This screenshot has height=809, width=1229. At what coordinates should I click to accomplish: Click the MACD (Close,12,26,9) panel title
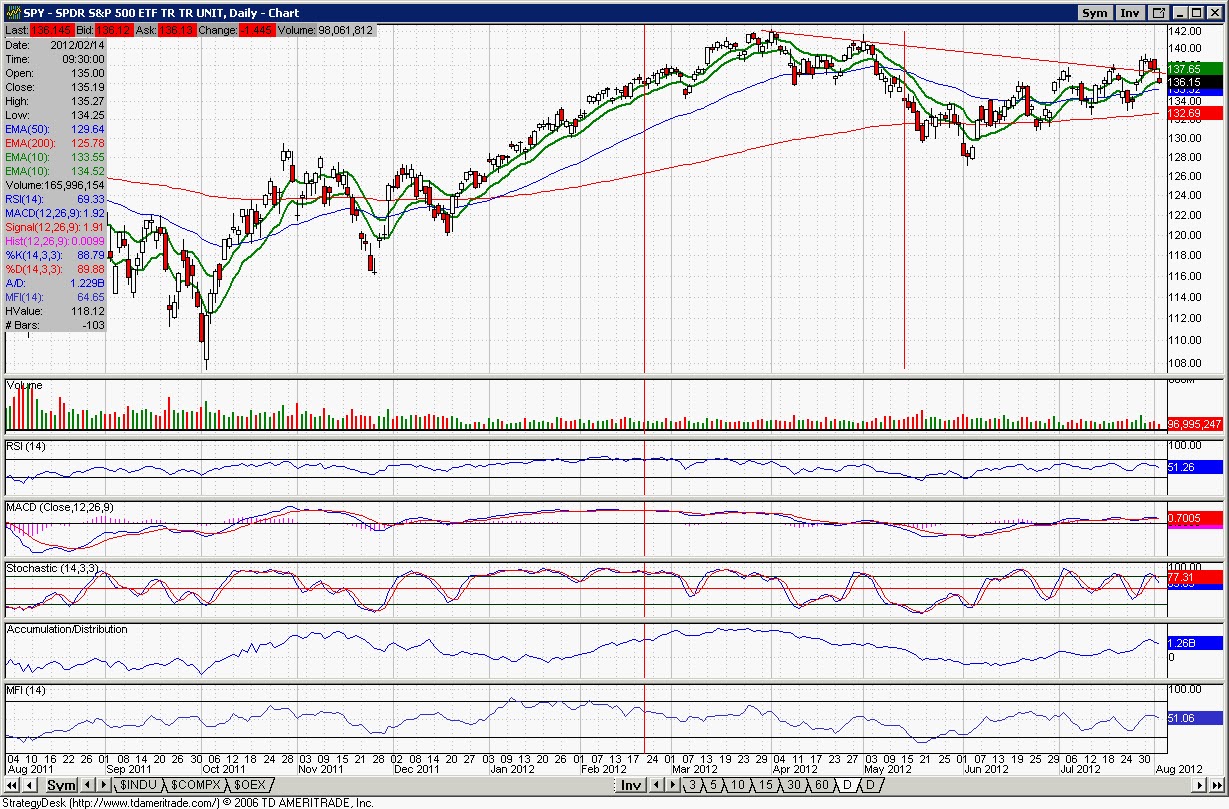tap(61, 507)
